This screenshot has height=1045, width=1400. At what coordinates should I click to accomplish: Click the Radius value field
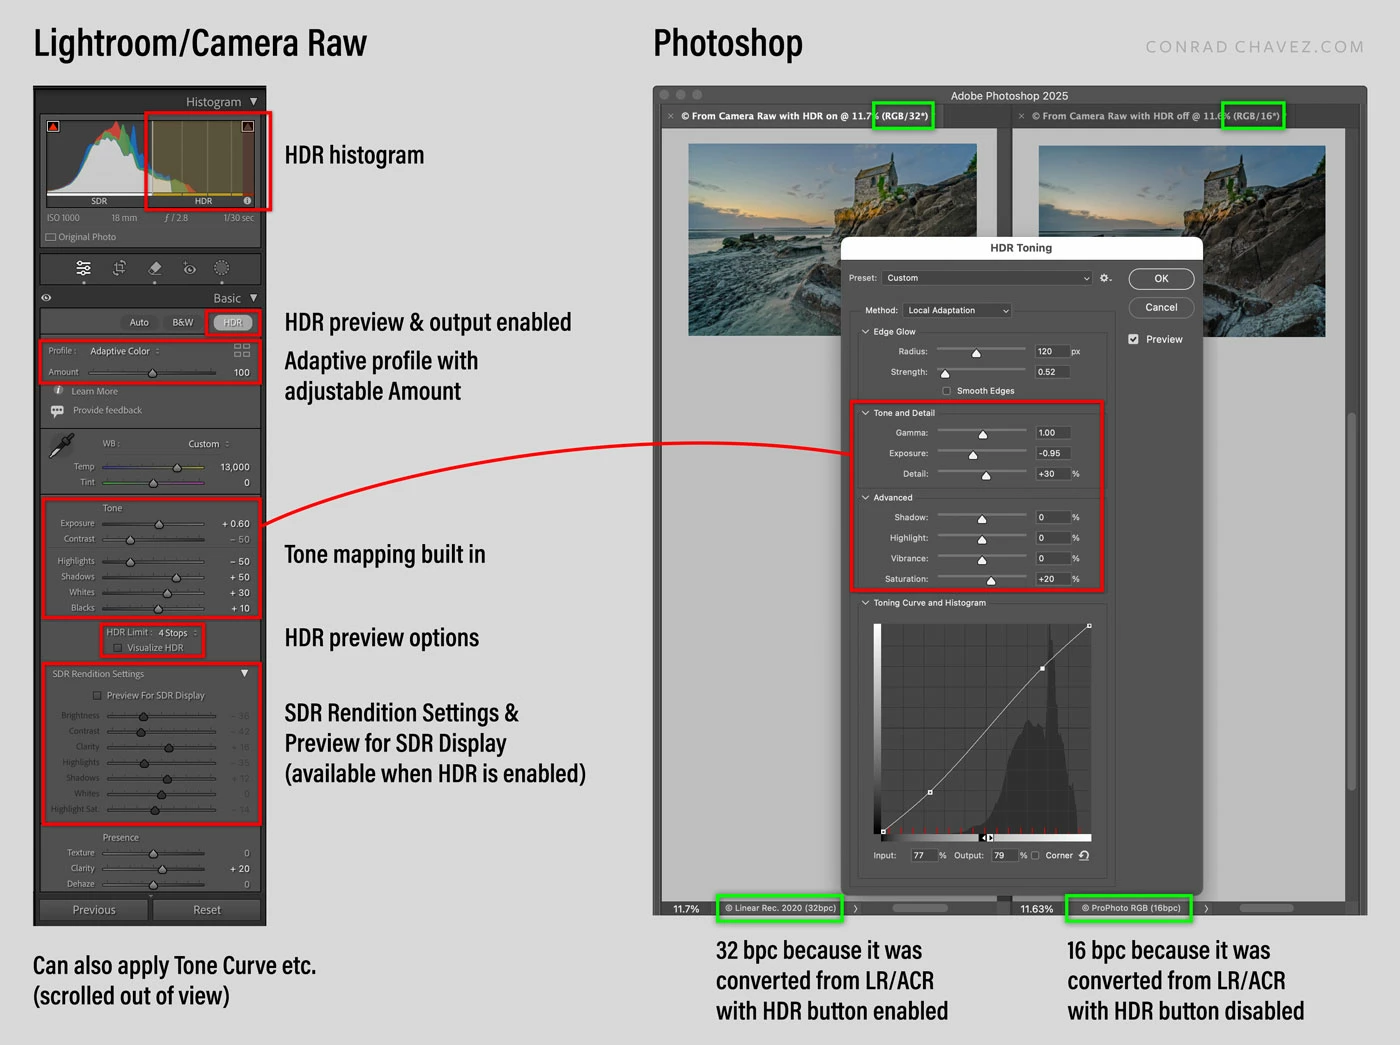click(x=1052, y=352)
